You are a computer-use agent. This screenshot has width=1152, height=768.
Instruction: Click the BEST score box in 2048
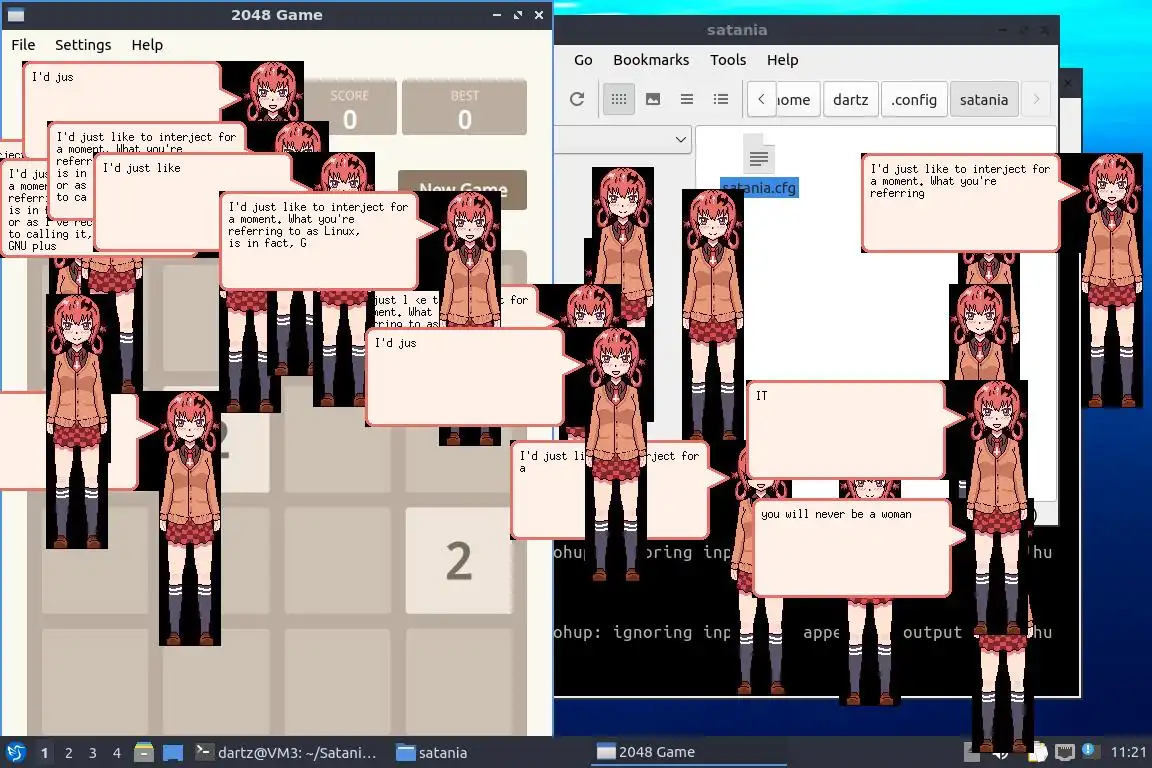pos(464,107)
